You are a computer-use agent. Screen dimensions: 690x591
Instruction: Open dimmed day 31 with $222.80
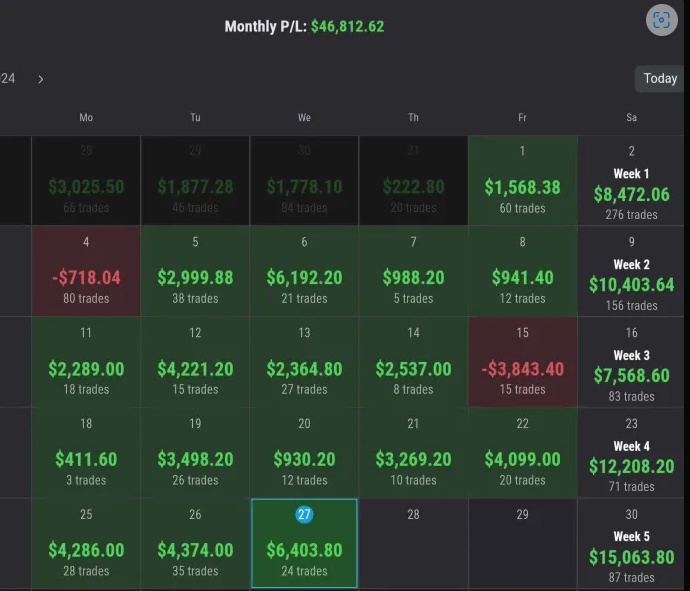click(x=413, y=180)
